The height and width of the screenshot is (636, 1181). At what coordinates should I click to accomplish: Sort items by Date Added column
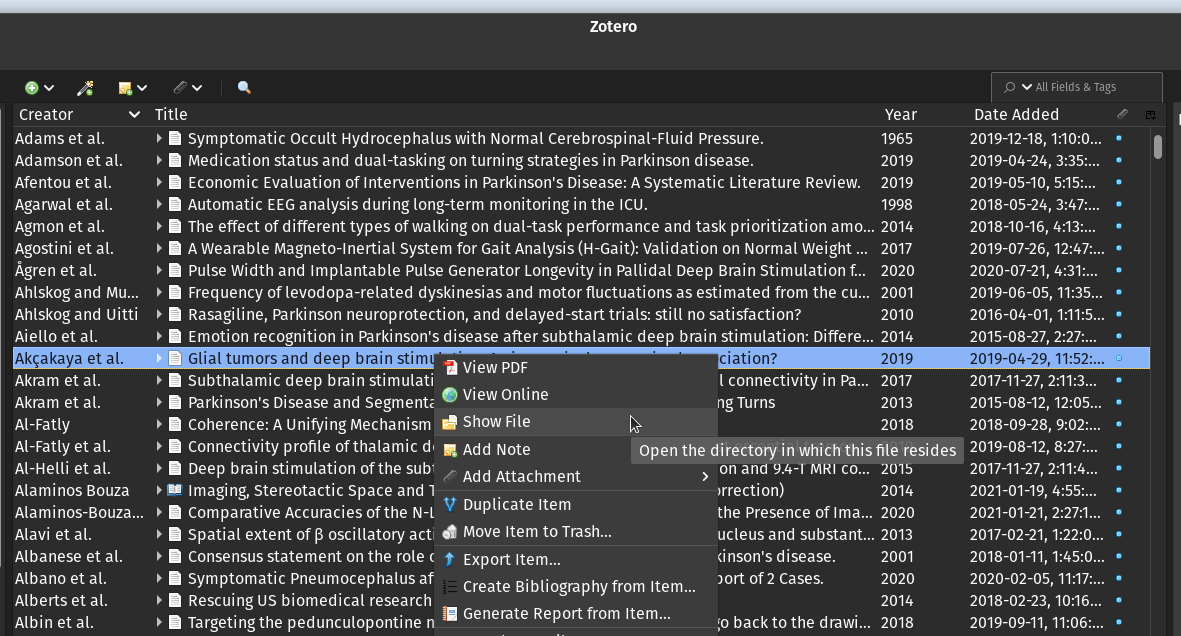coord(1016,115)
